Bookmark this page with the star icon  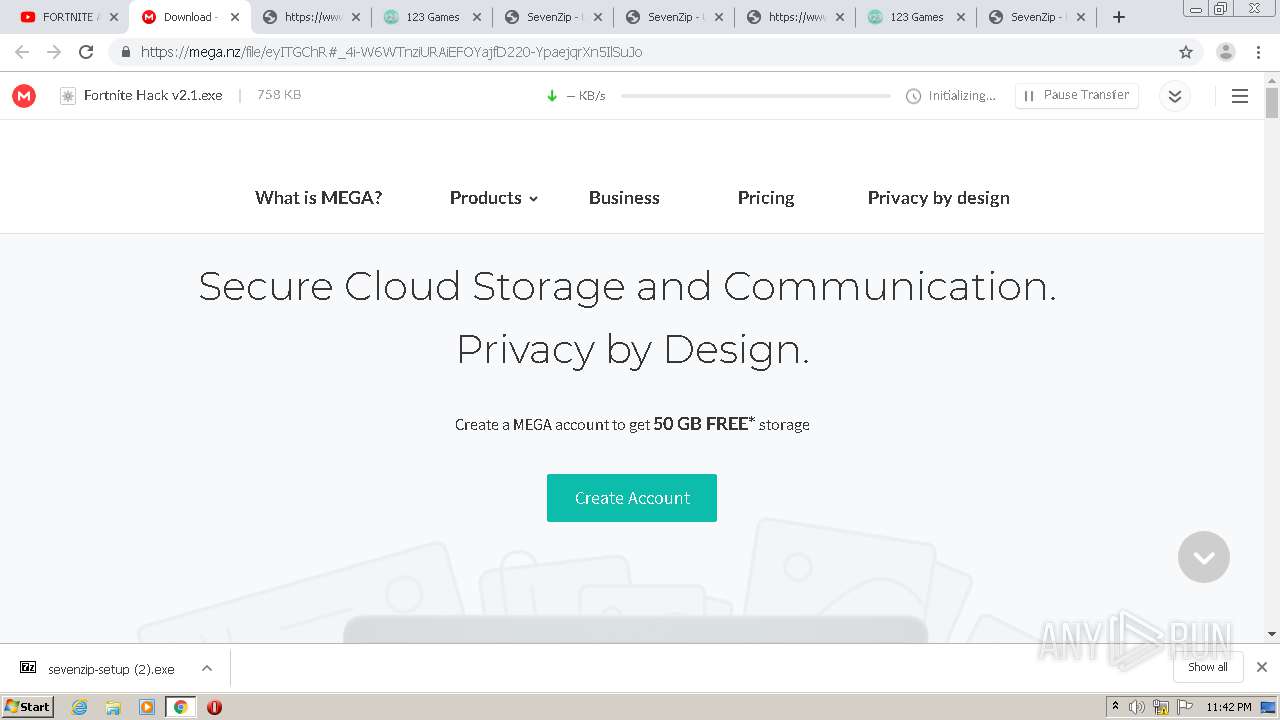(x=1186, y=52)
